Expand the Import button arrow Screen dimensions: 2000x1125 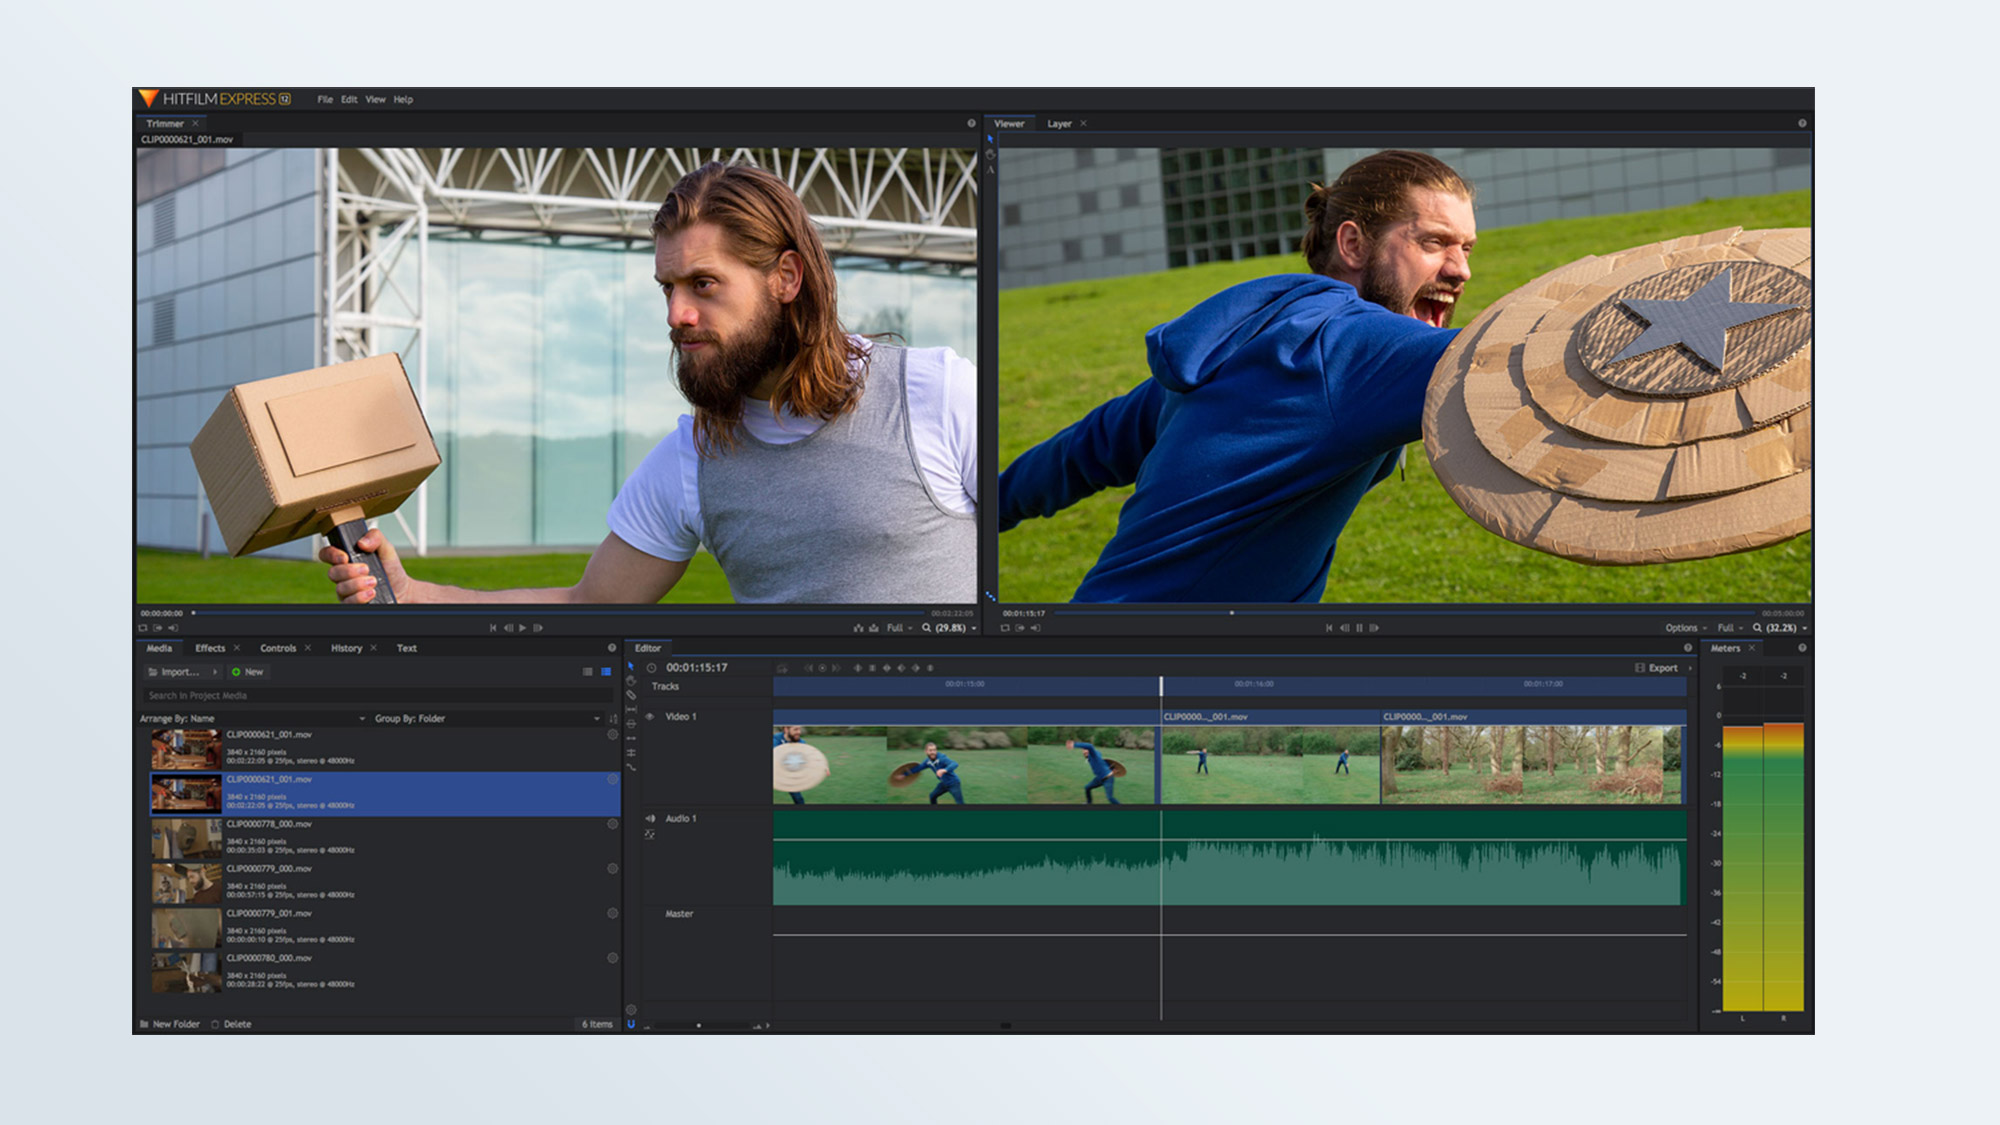(x=215, y=672)
